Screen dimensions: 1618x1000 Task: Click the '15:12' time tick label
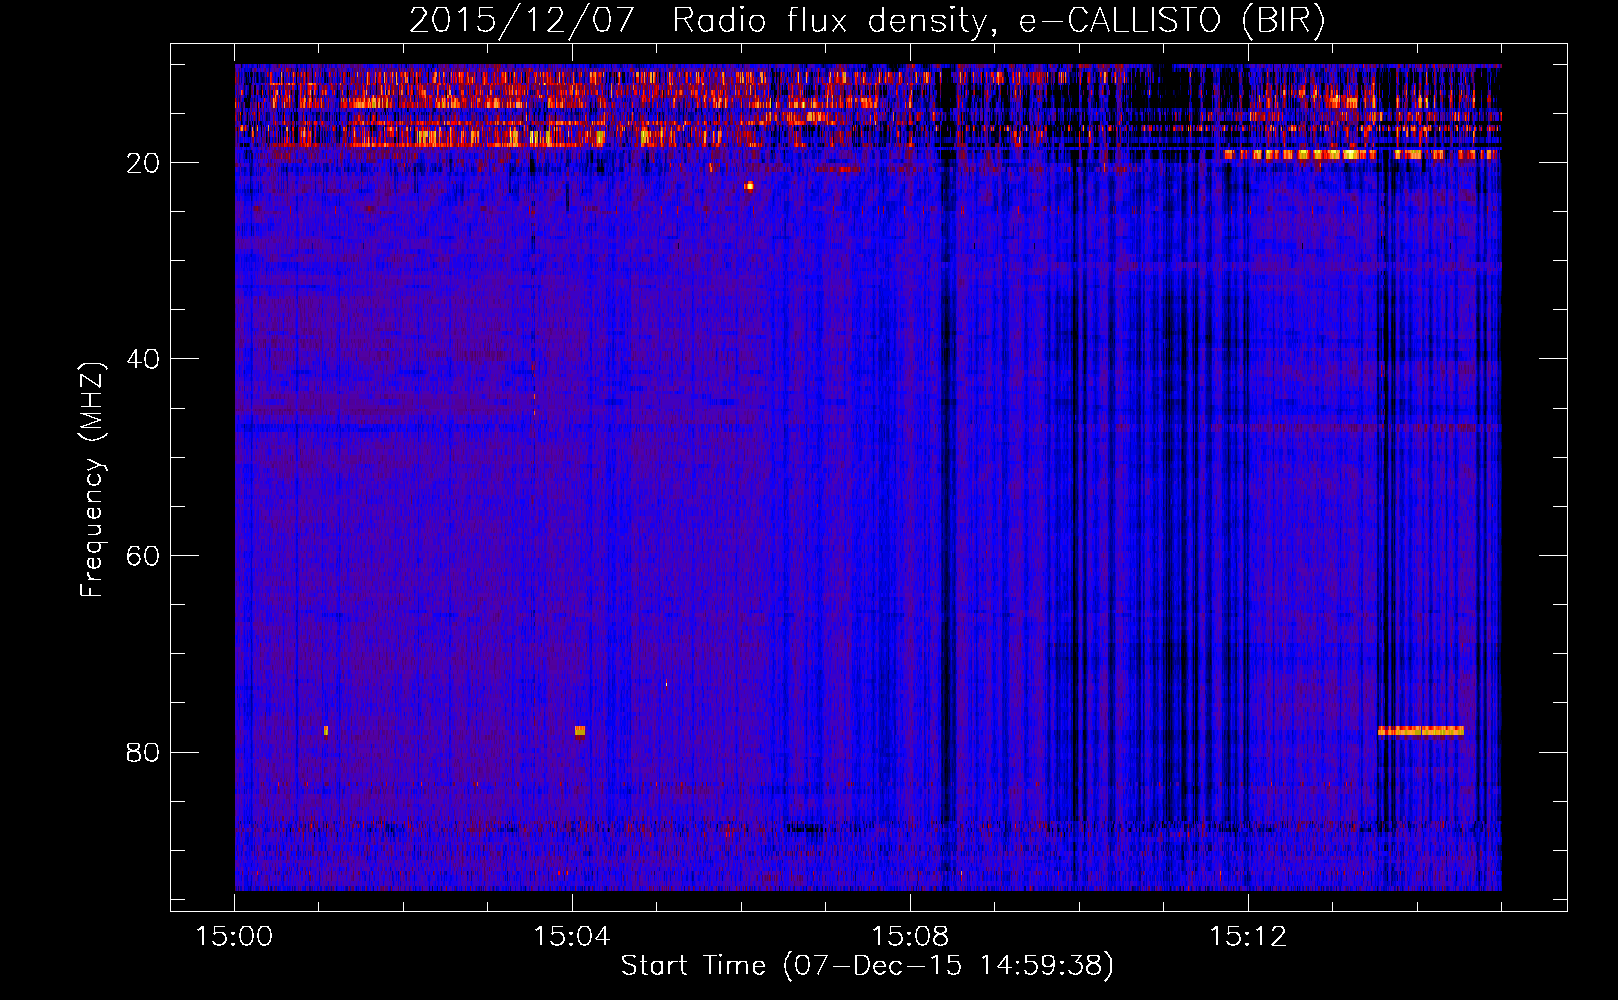[1248, 937]
